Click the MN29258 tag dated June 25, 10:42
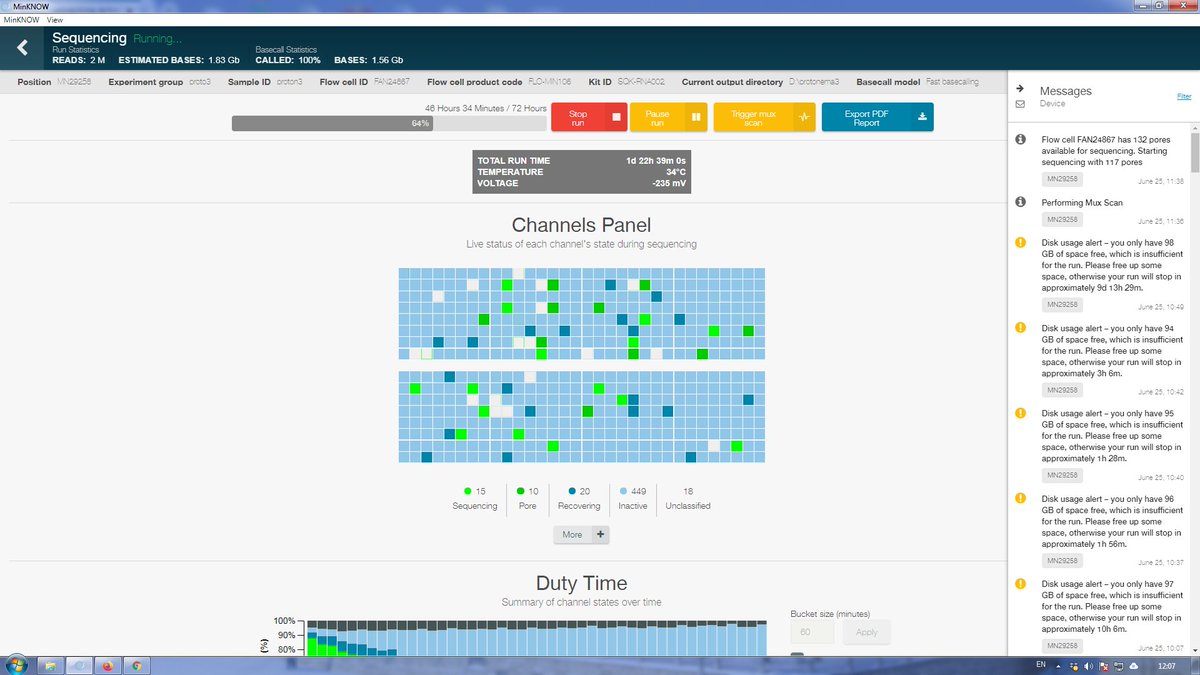The image size is (1200, 675). (x=1062, y=390)
